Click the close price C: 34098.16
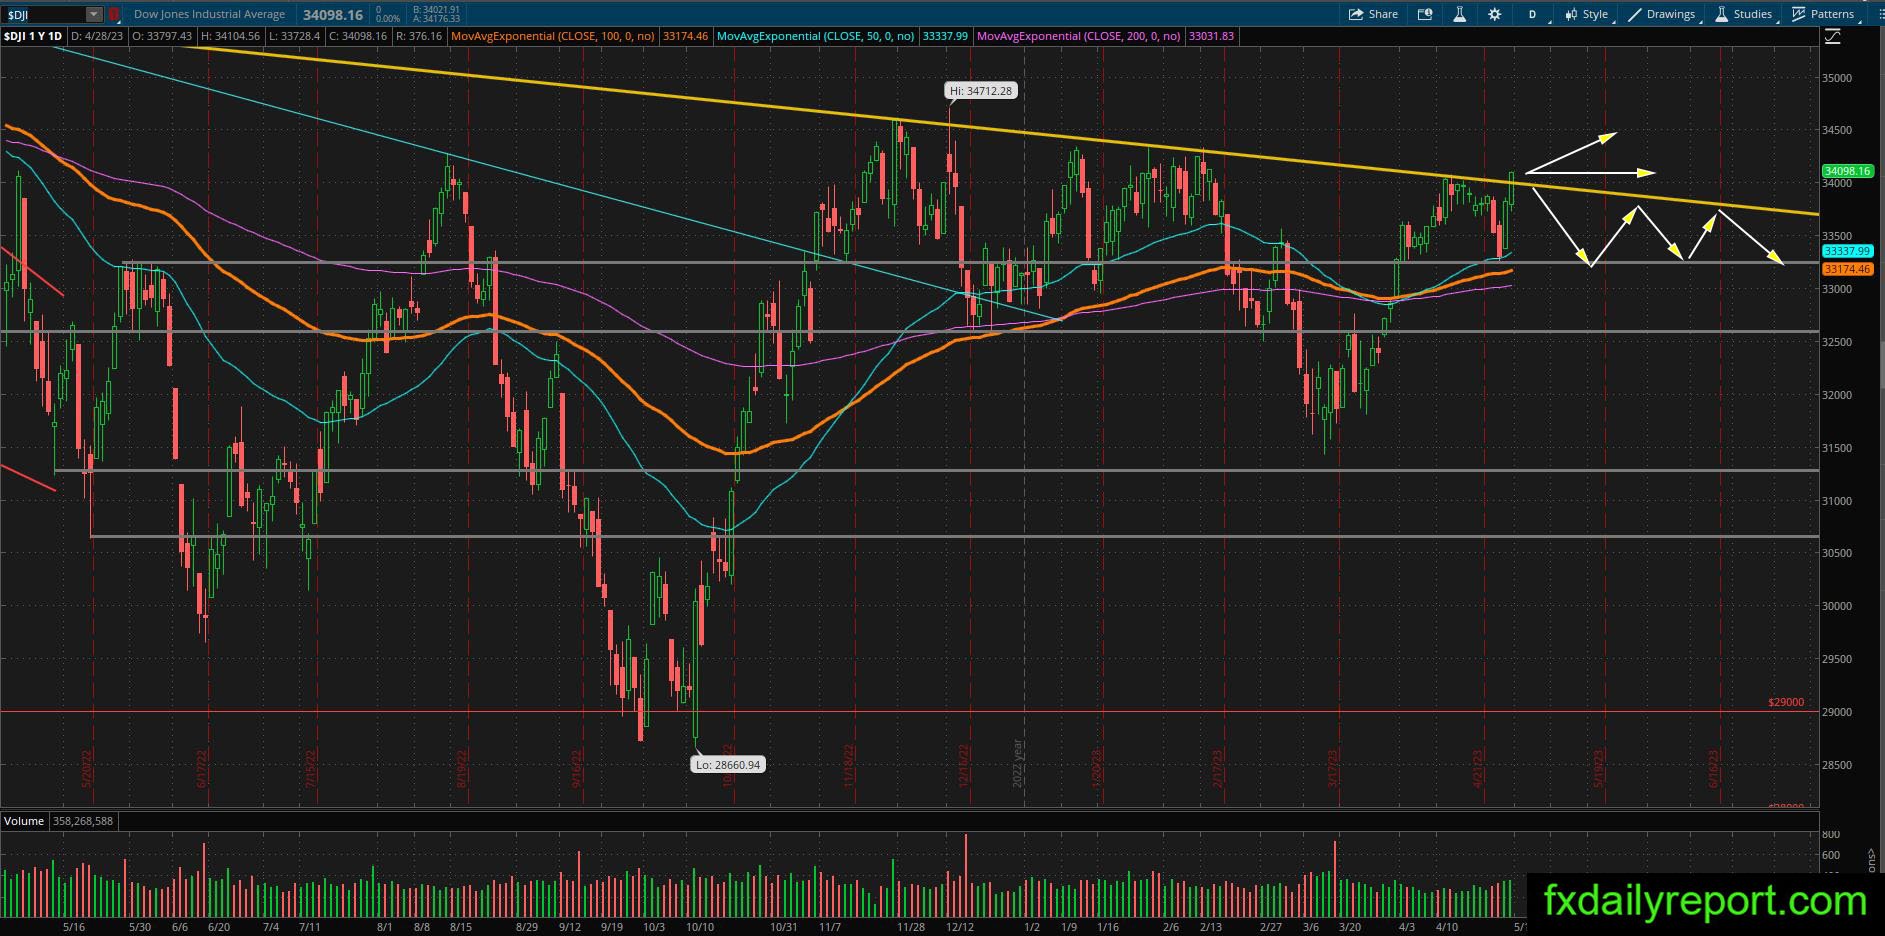Viewport: 1885px width, 936px height. point(359,36)
